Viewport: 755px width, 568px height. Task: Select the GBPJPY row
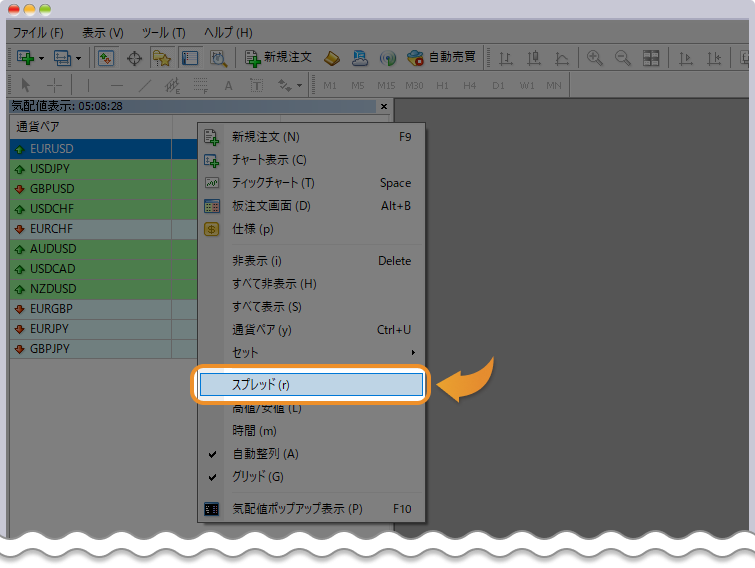click(104, 349)
